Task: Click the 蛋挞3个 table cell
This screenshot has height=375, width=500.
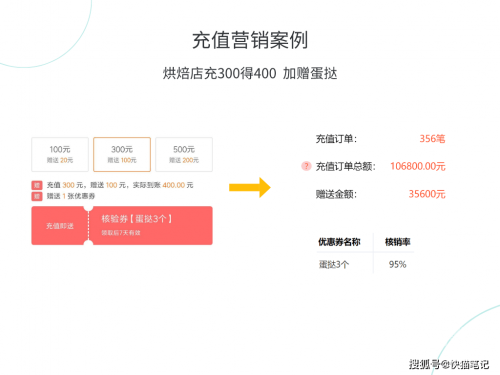Action: click(x=334, y=265)
